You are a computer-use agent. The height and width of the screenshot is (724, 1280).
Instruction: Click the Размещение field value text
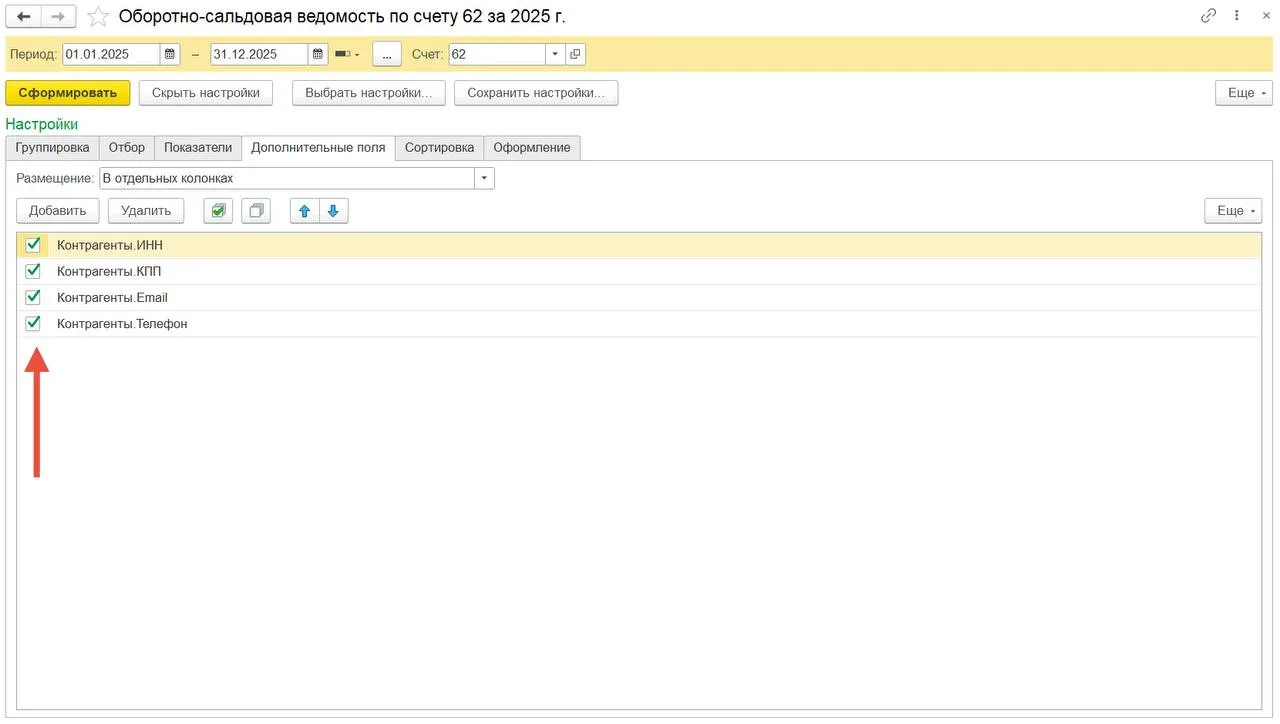coord(168,178)
